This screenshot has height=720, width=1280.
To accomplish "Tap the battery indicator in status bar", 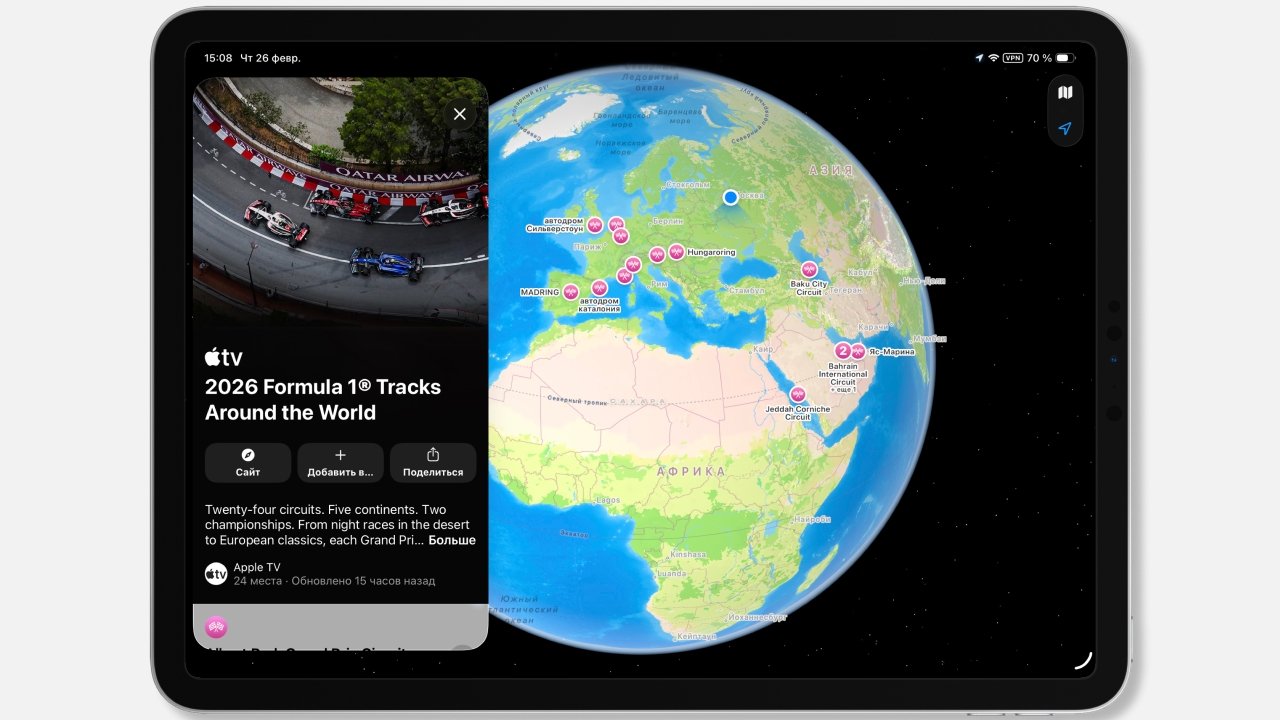I will 1066,58.
